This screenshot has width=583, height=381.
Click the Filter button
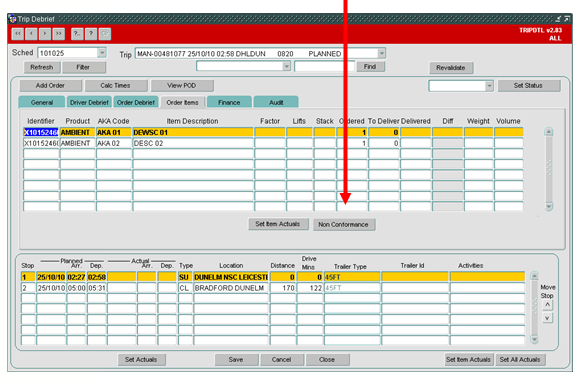[84, 67]
